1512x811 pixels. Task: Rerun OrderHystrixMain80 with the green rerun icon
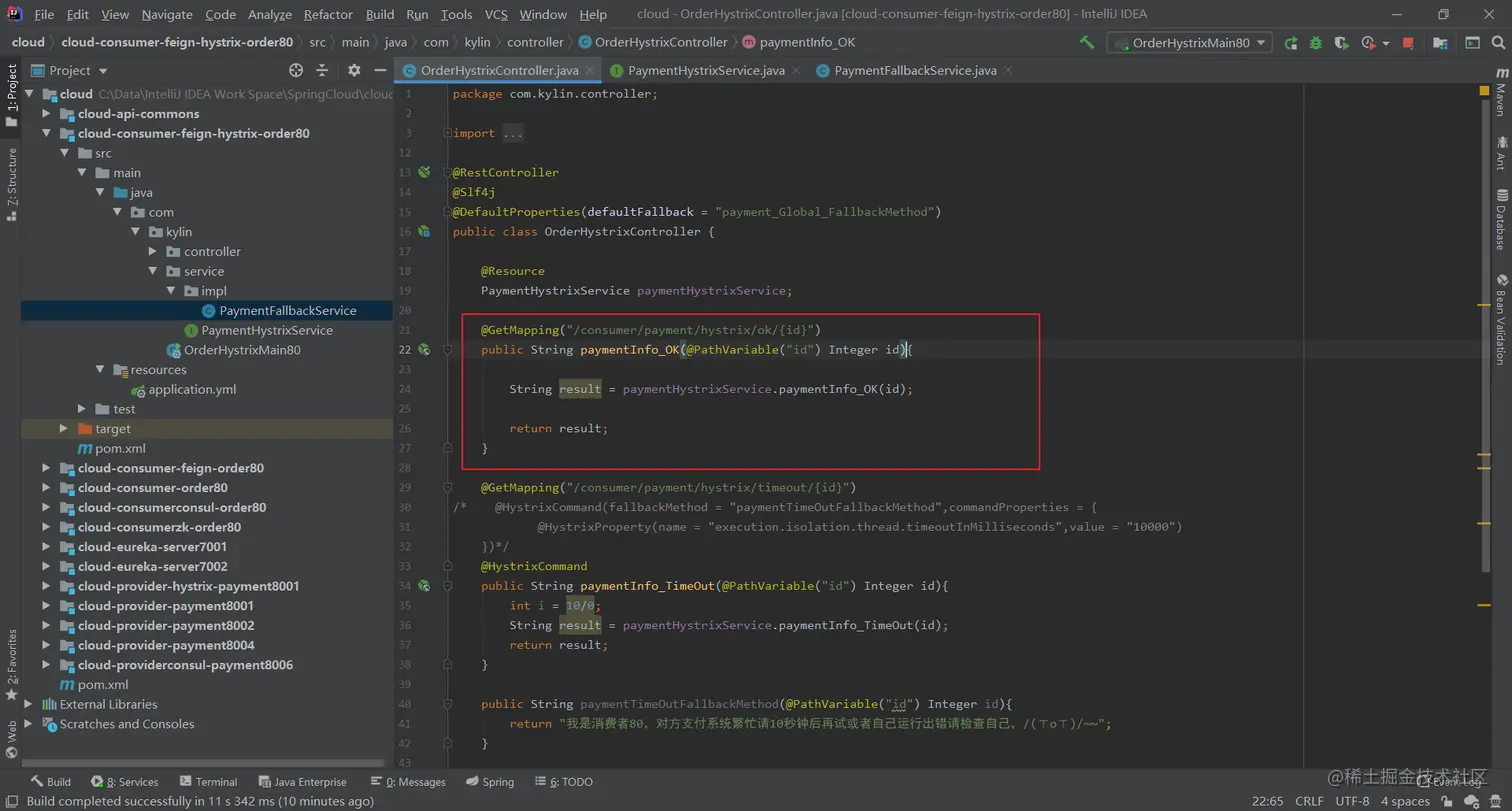point(1292,43)
